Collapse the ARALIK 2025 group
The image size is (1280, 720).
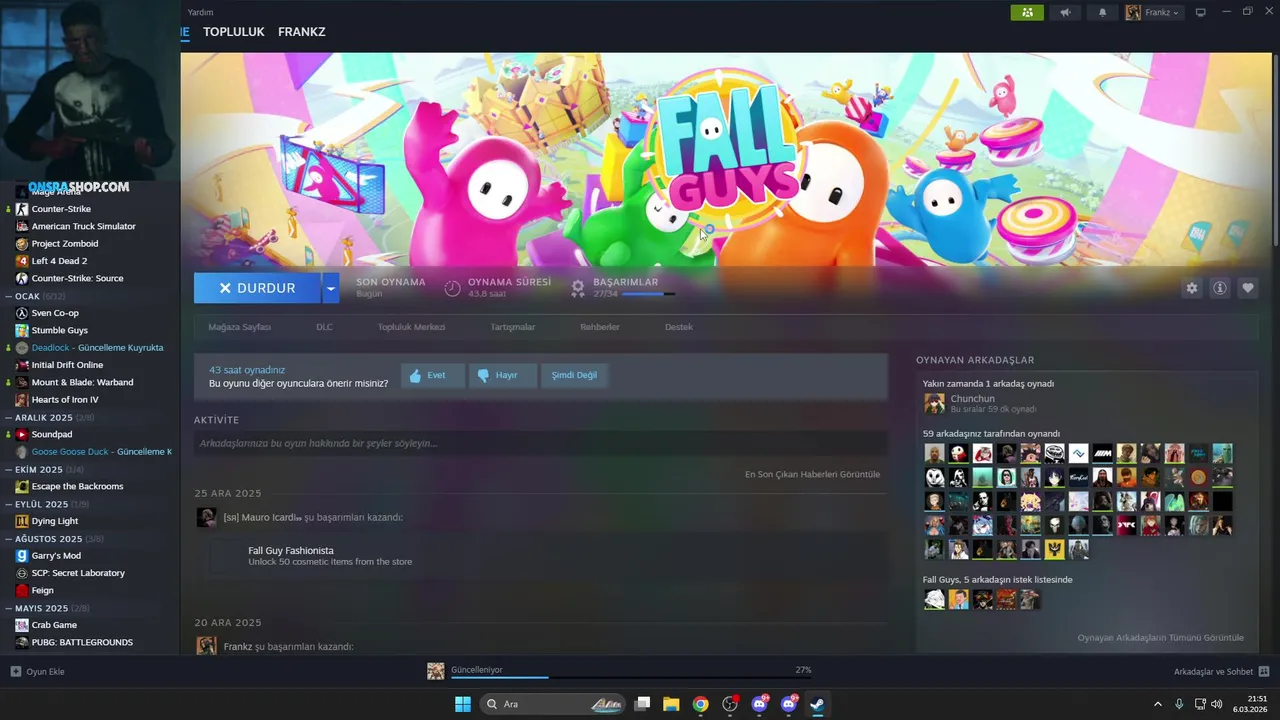tap(50, 417)
